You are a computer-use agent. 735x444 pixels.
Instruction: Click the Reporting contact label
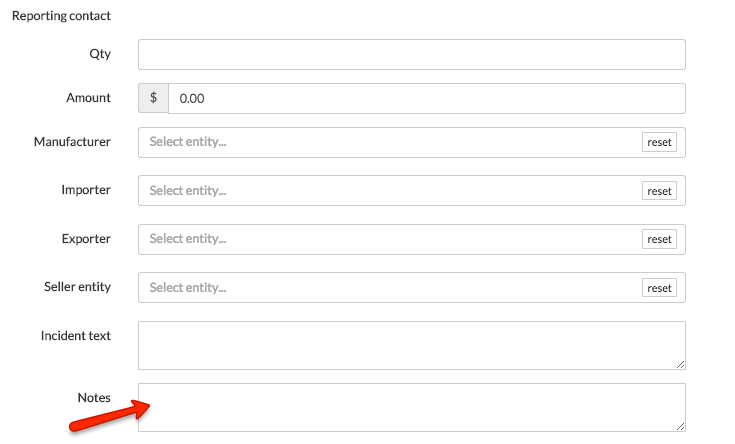[x=61, y=16]
